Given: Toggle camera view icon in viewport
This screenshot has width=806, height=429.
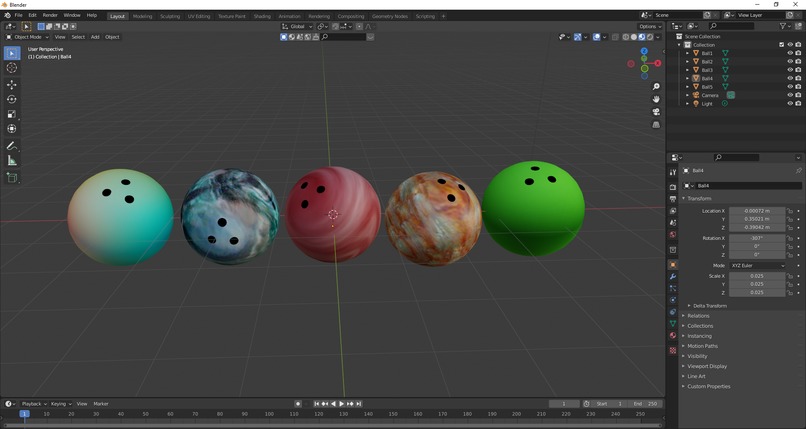Looking at the screenshot, I should [x=656, y=112].
